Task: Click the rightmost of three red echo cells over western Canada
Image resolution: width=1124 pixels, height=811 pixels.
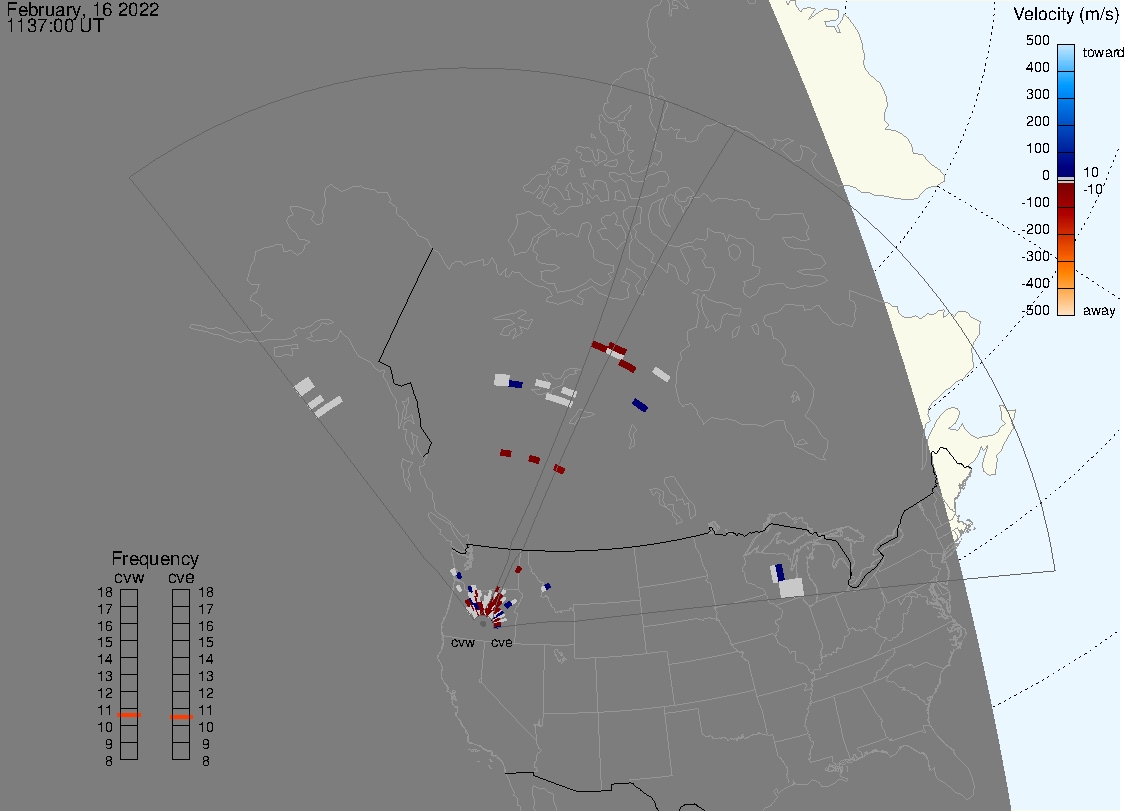Action: coord(559,469)
